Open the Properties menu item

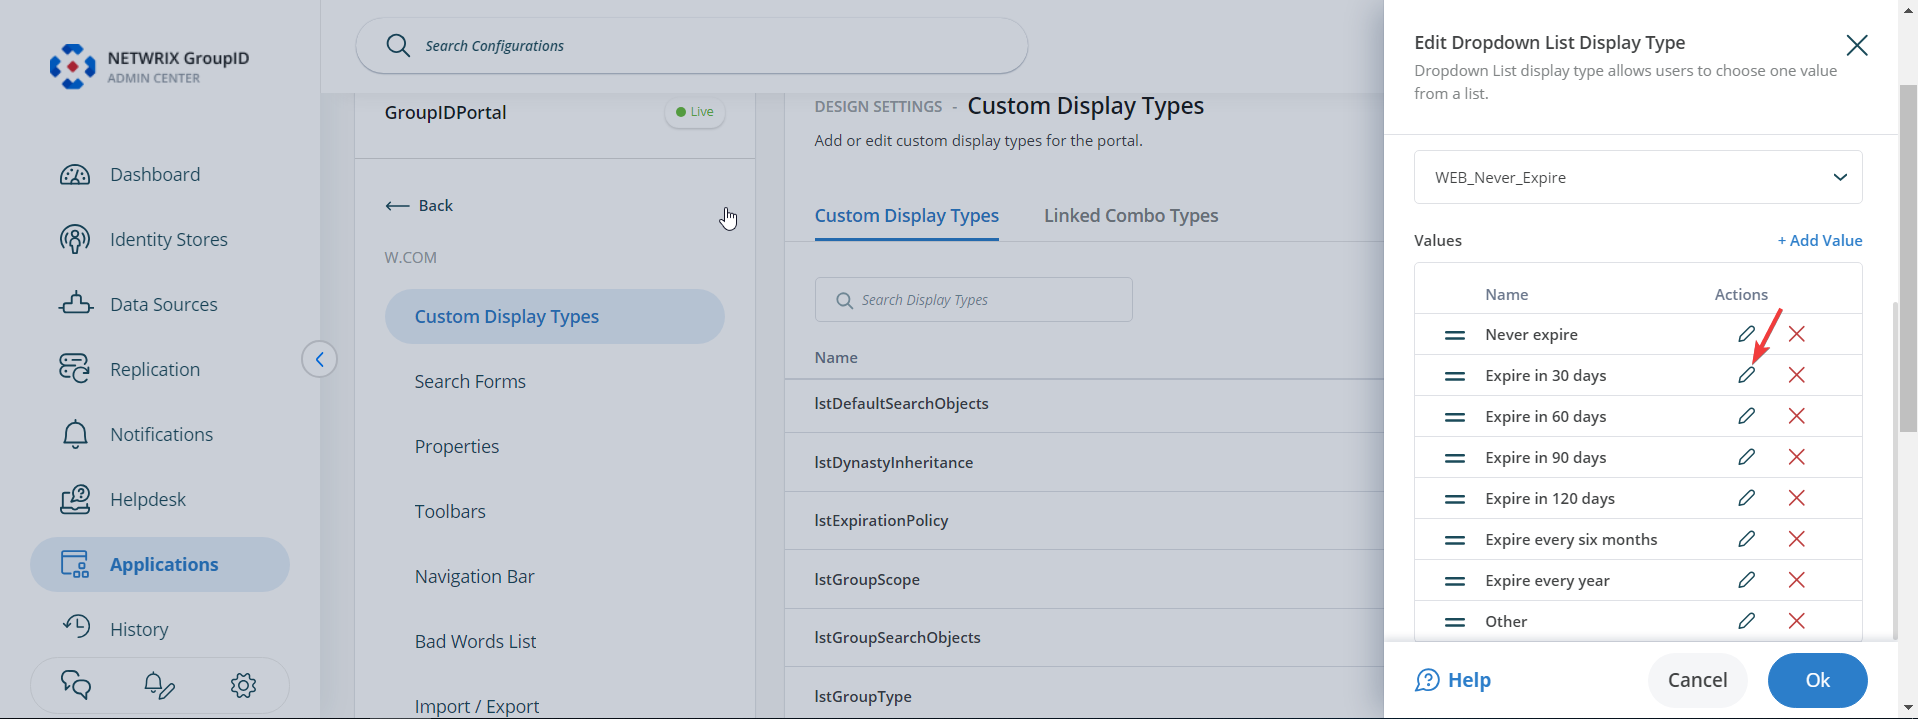click(x=457, y=447)
